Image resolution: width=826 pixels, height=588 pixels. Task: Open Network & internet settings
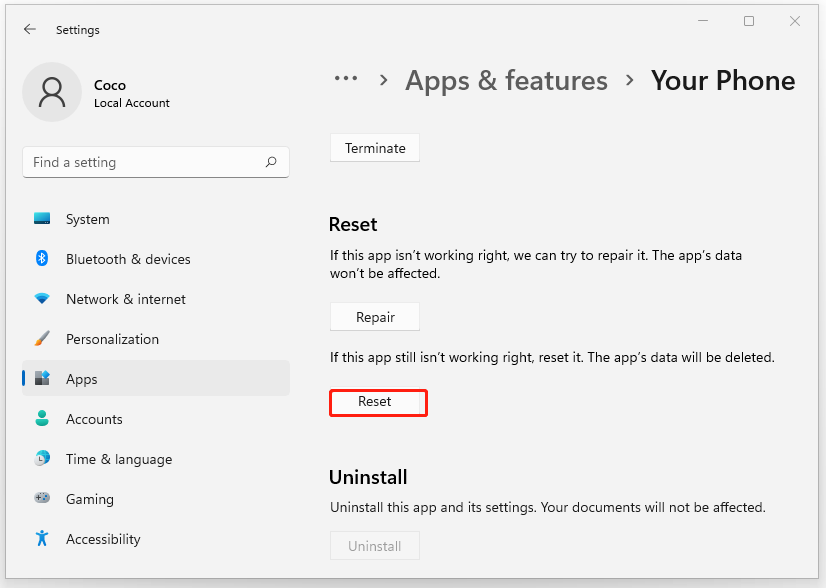(x=41, y=299)
